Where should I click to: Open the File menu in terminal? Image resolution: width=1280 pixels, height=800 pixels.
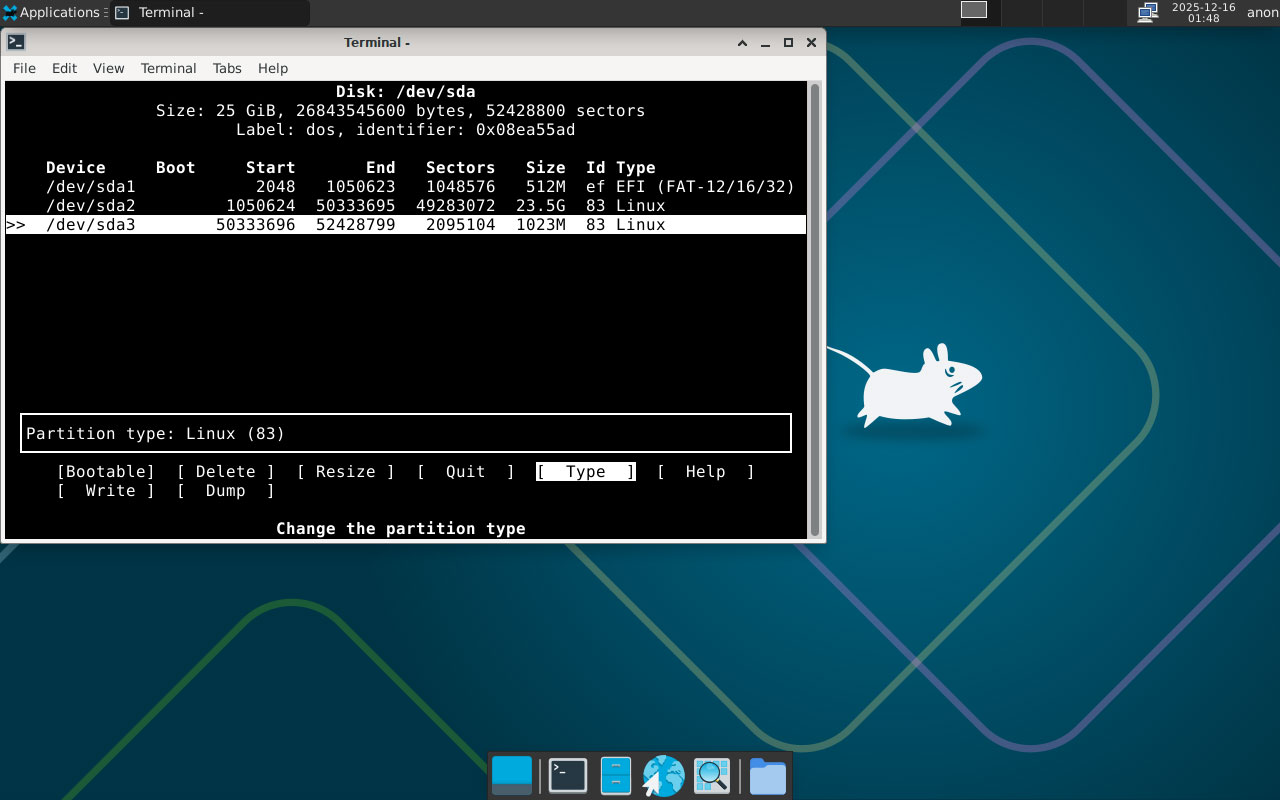(24, 68)
